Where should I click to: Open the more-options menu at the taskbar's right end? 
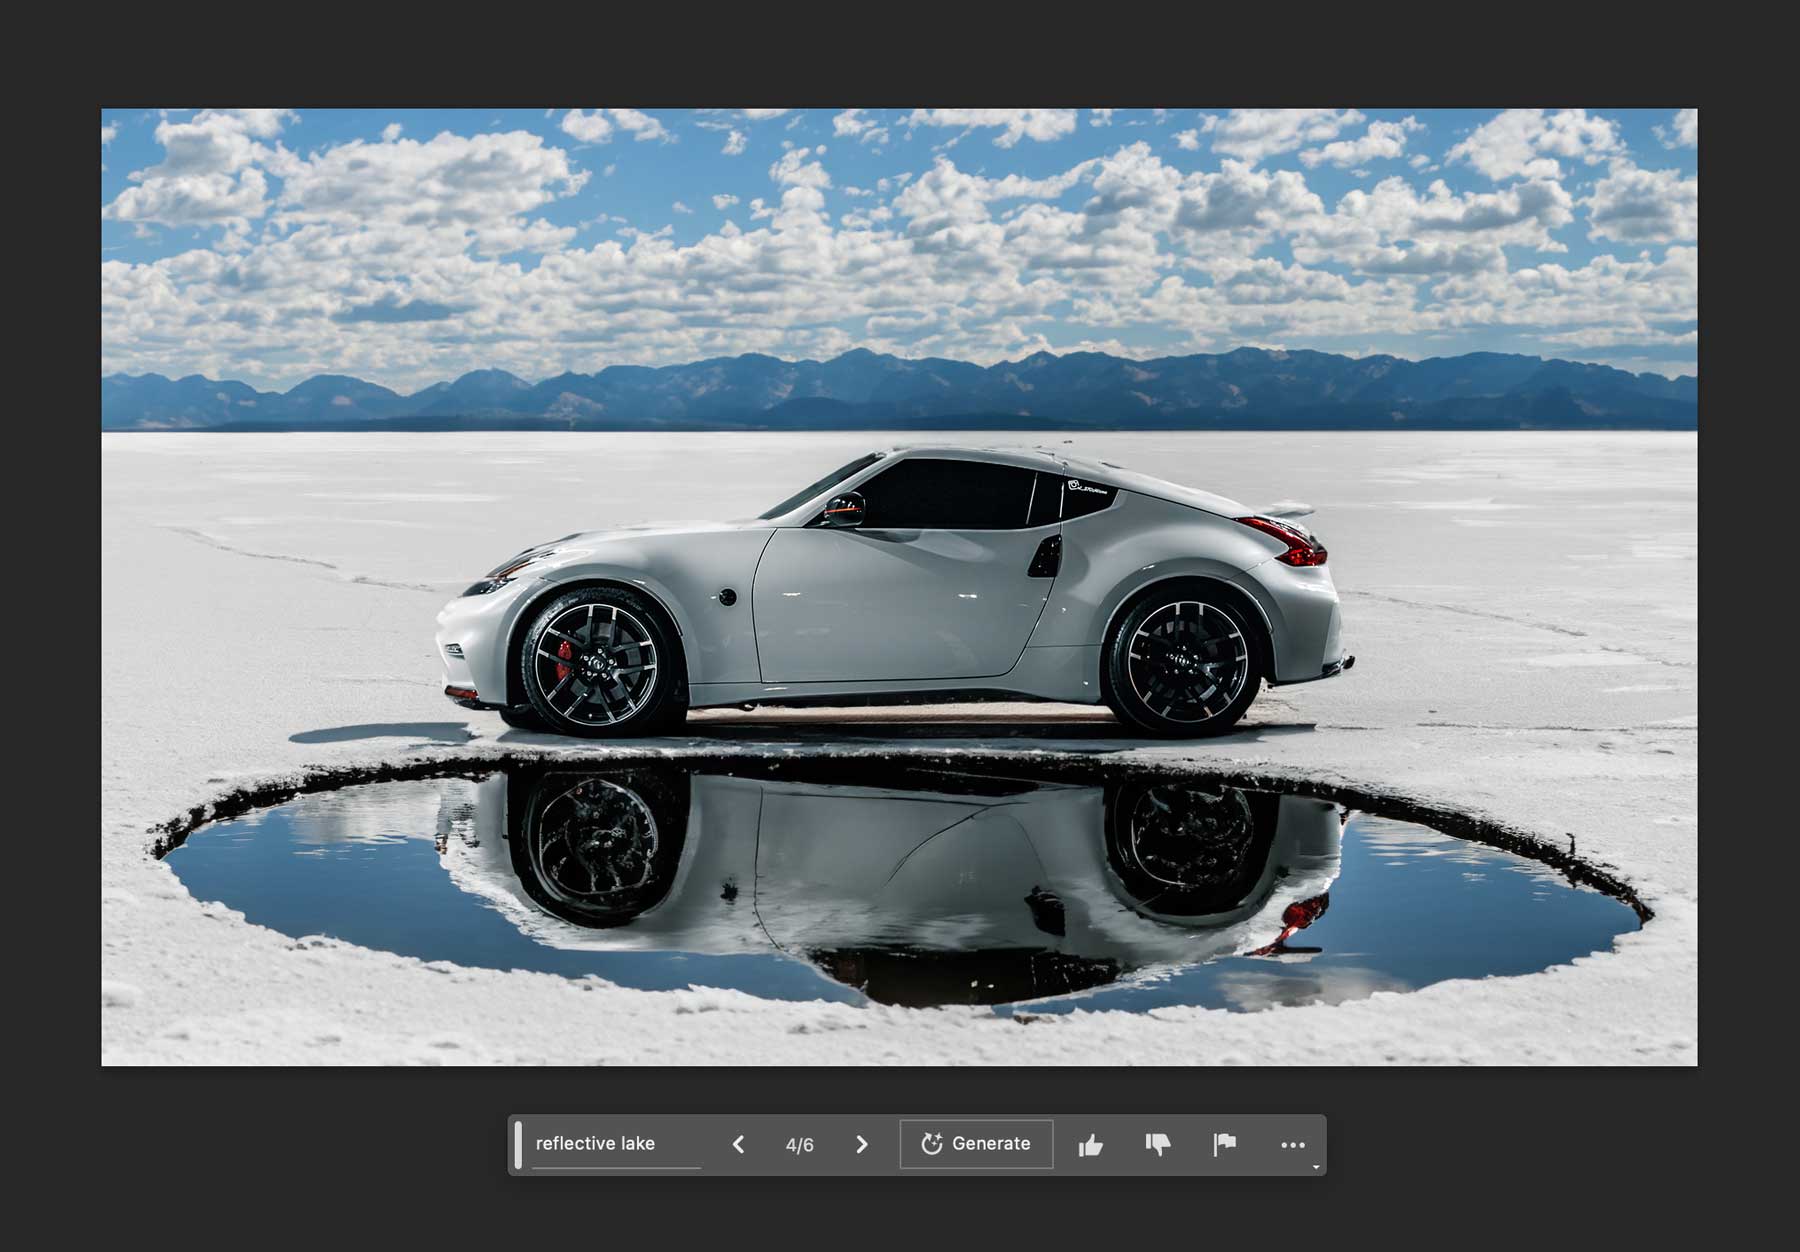pyautogui.click(x=1295, y=1144)
